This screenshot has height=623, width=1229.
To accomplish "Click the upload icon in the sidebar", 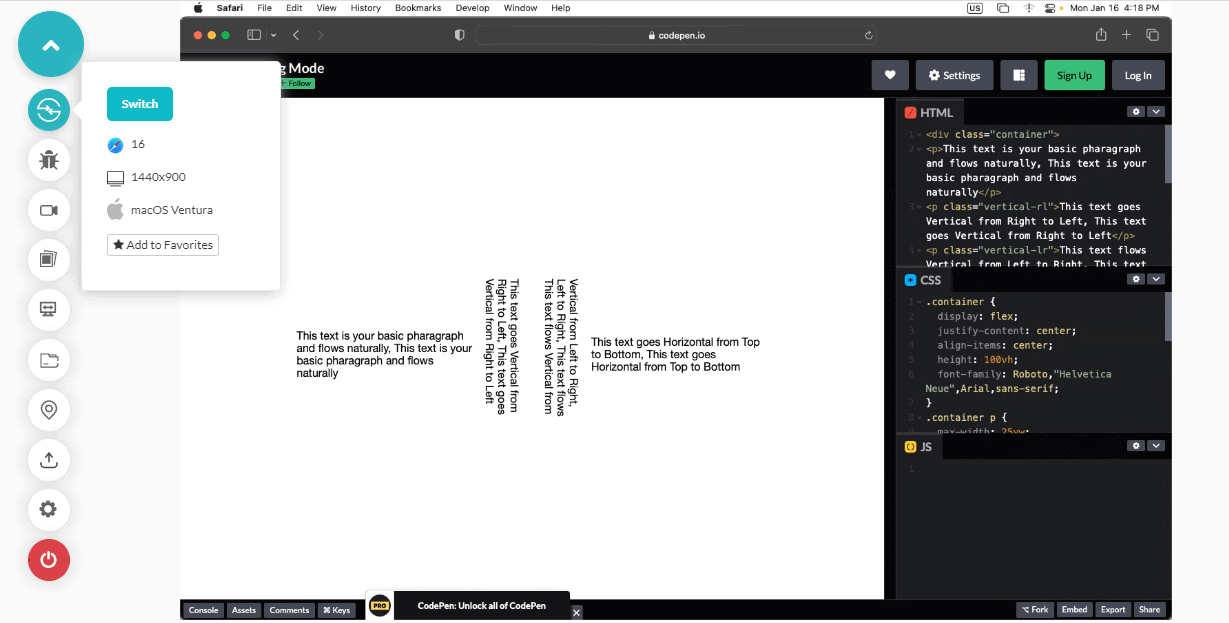I will [x=49, y=460].
